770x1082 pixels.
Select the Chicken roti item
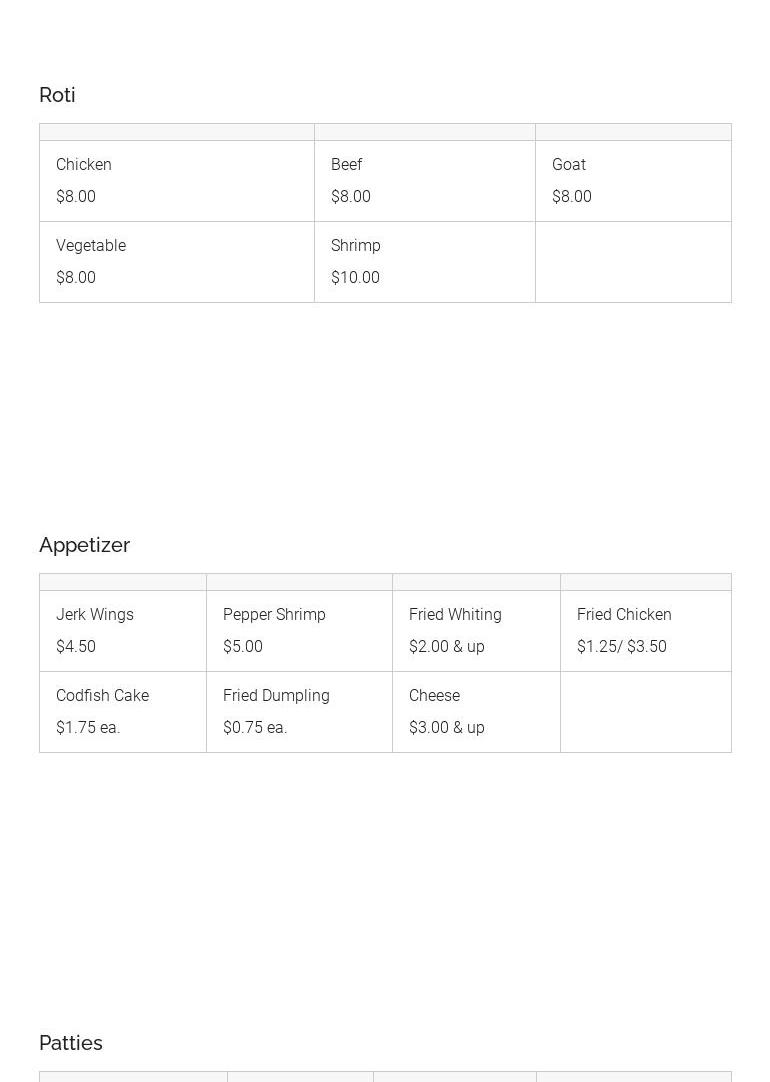[84, 165]
